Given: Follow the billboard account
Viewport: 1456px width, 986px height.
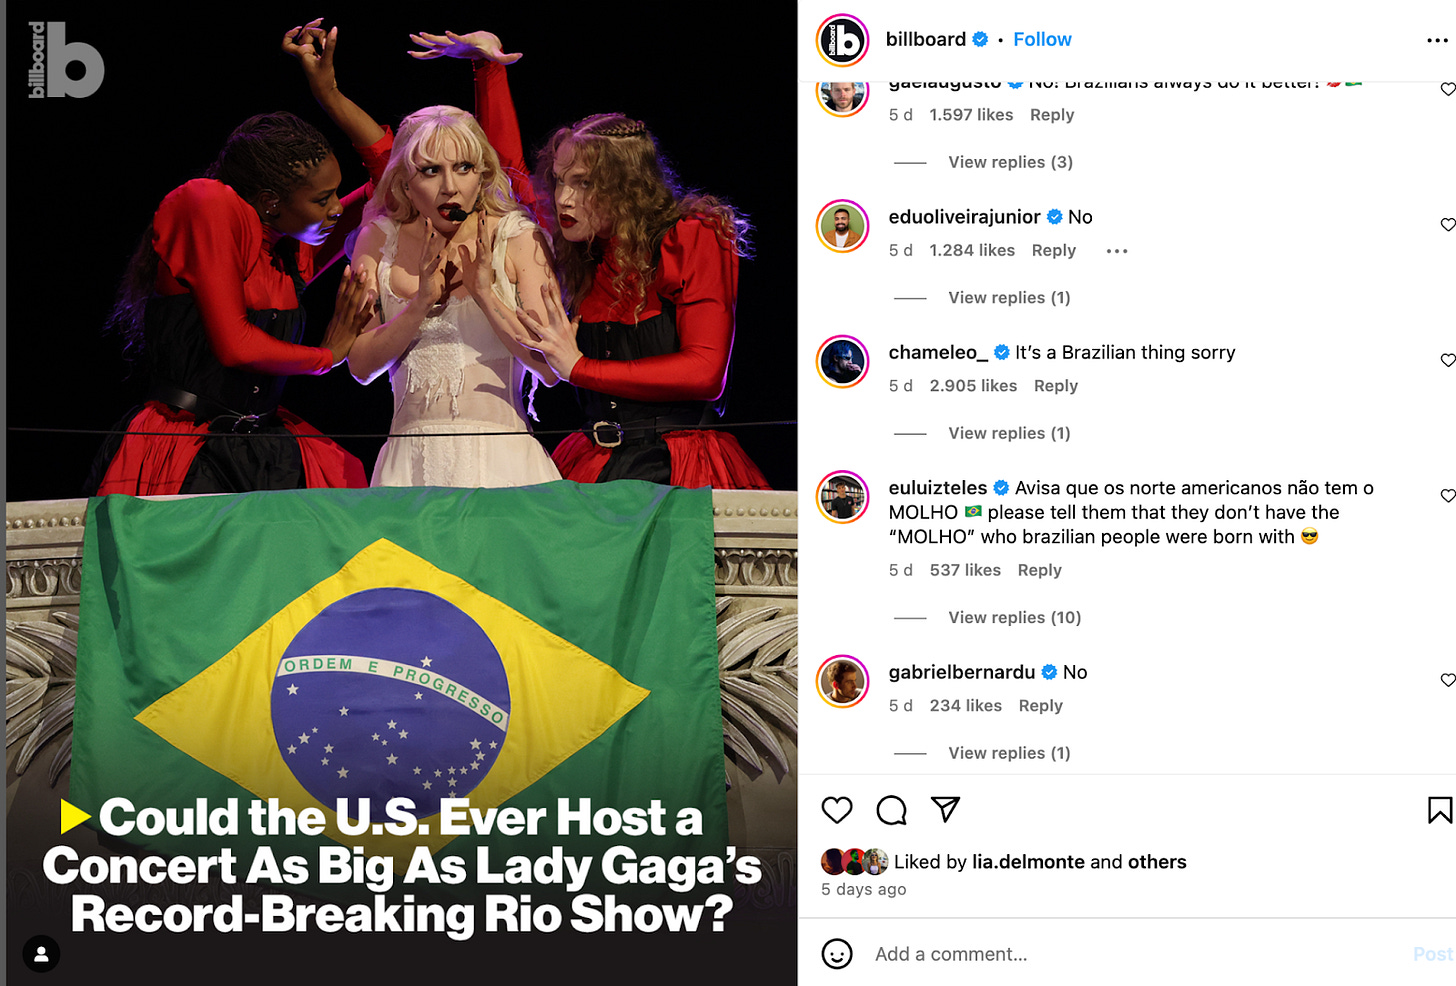Looking at the screenshot, I should point(1042,39).
